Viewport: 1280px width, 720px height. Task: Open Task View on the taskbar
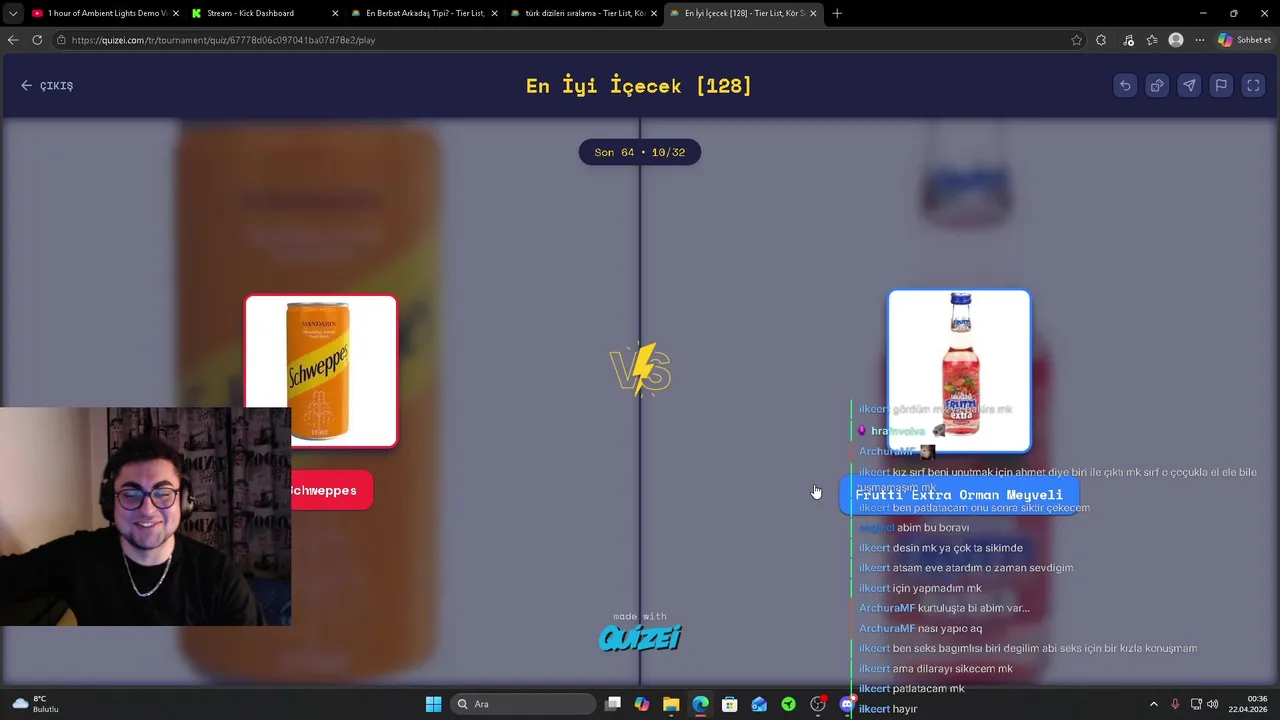point(613,704)
